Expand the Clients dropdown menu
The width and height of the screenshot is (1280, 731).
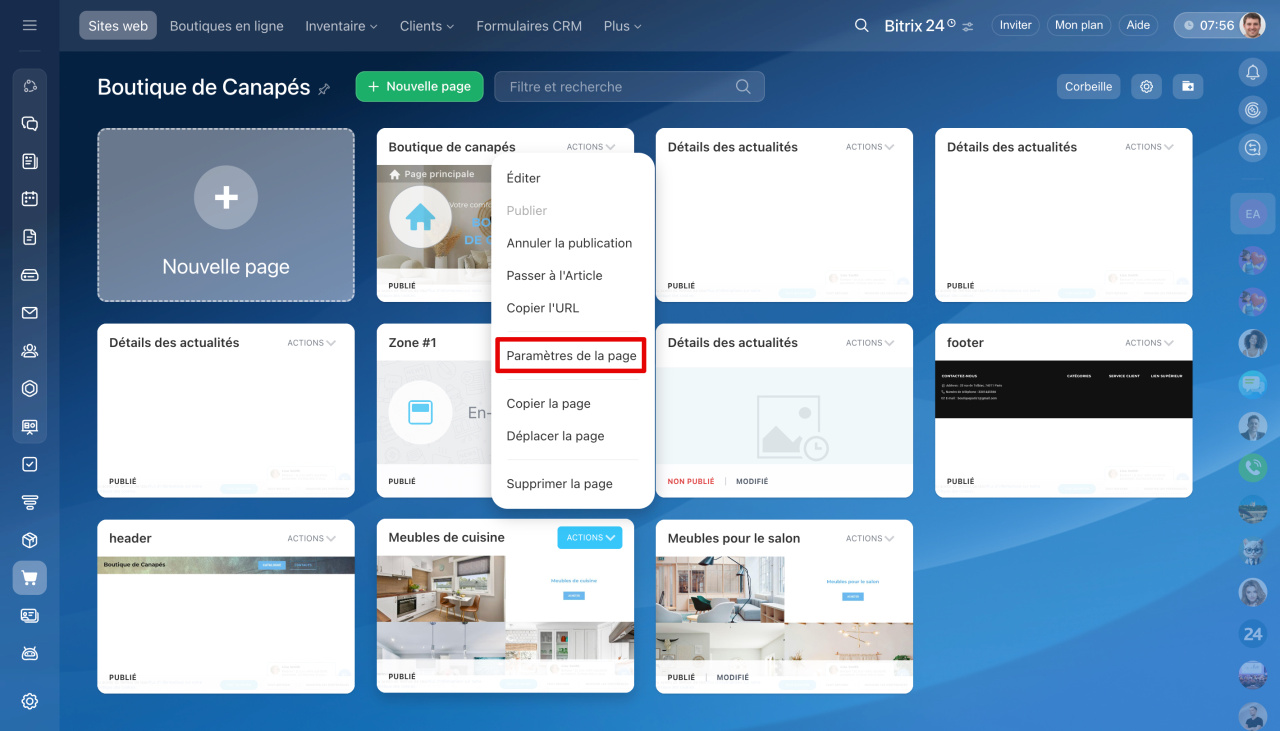pyautogui.click(x=426, y=26)
